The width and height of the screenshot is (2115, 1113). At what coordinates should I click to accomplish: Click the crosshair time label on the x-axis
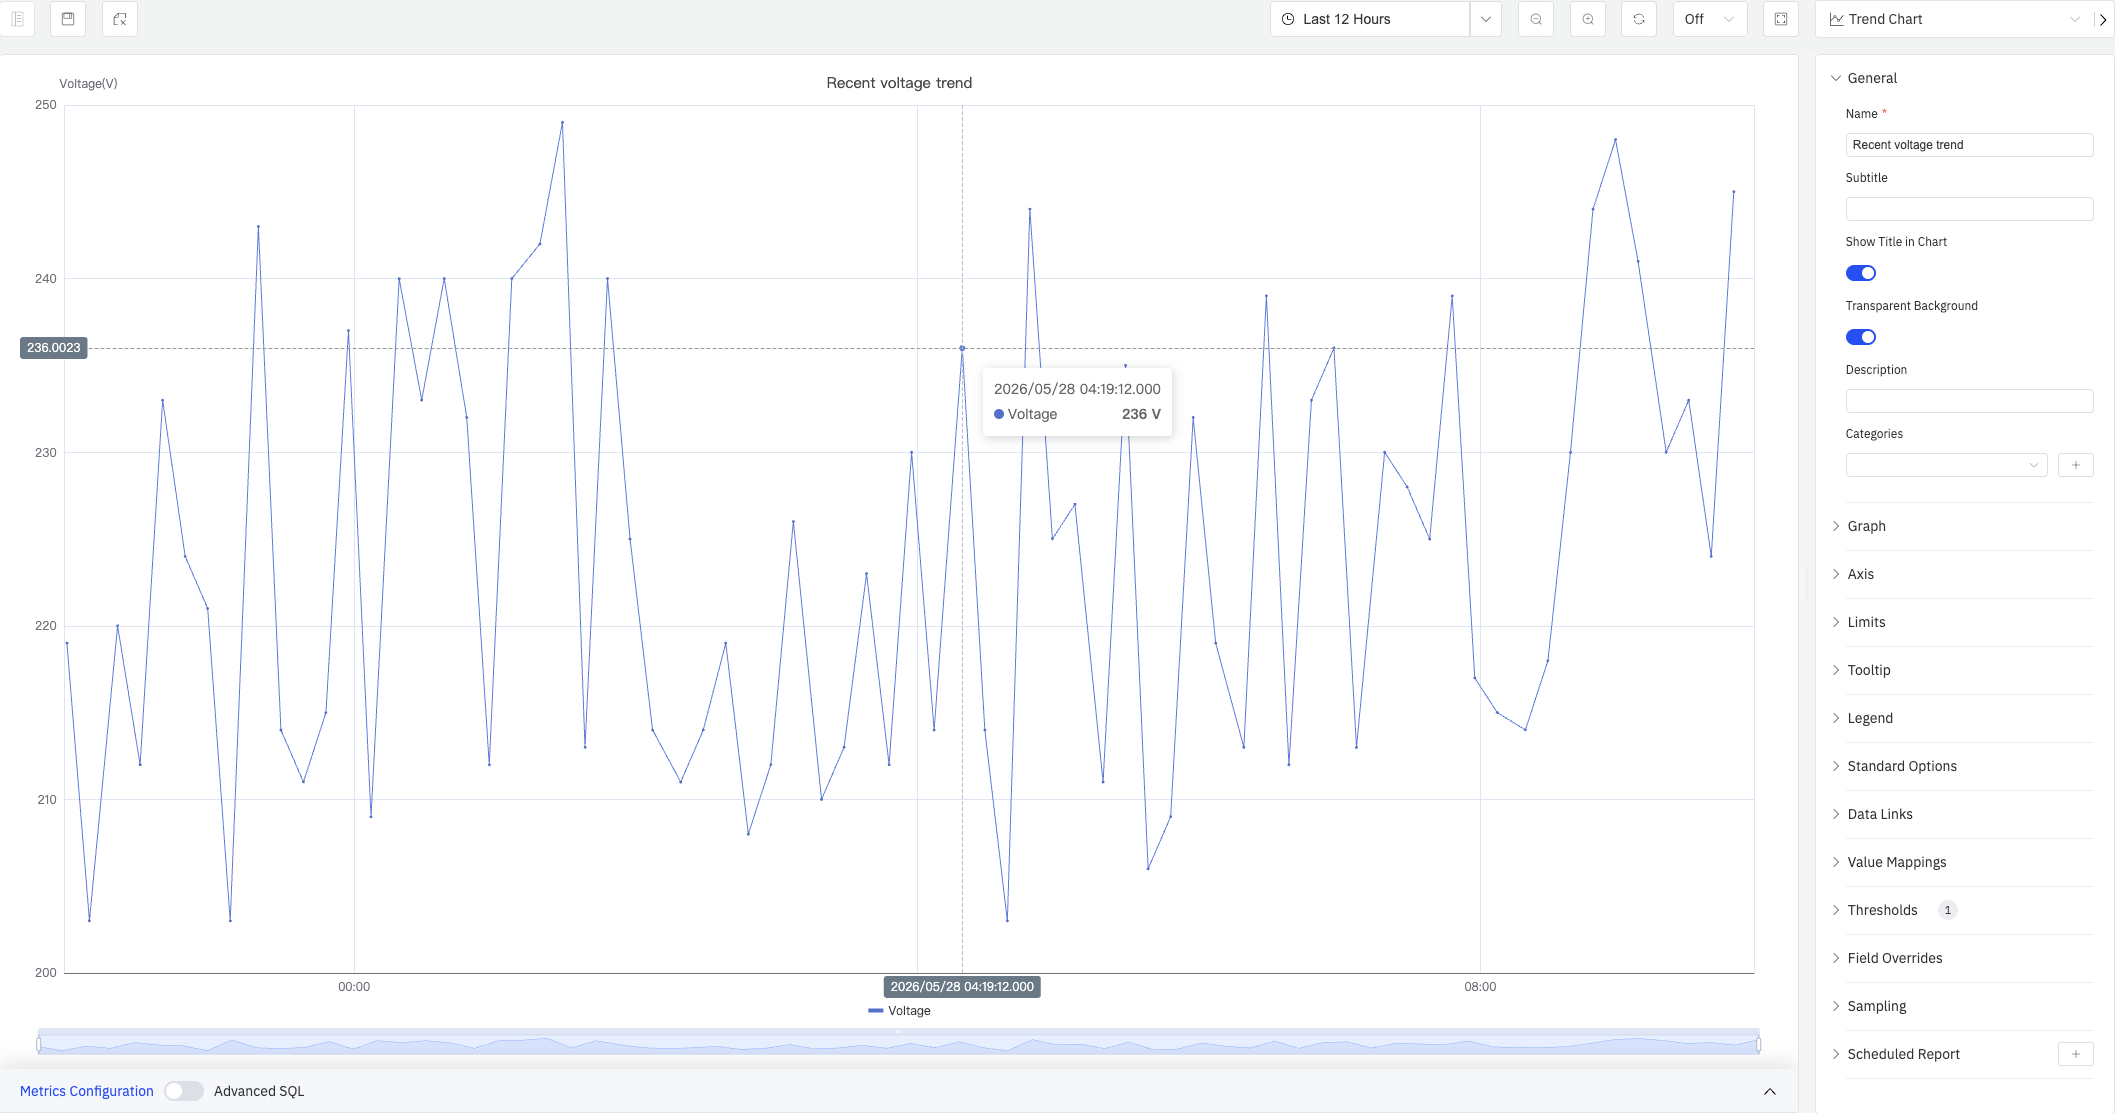point(962,987)
